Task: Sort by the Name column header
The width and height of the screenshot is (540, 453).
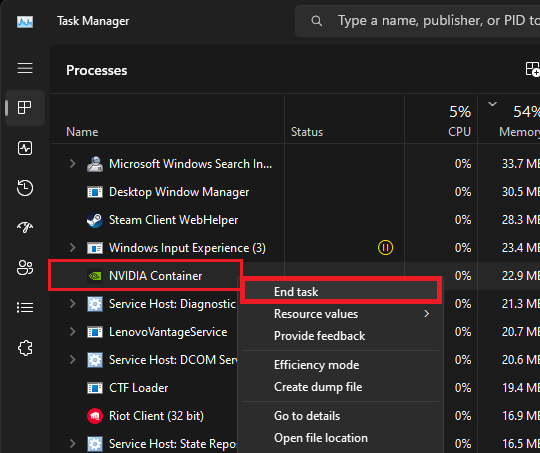Action: (82, 132)
